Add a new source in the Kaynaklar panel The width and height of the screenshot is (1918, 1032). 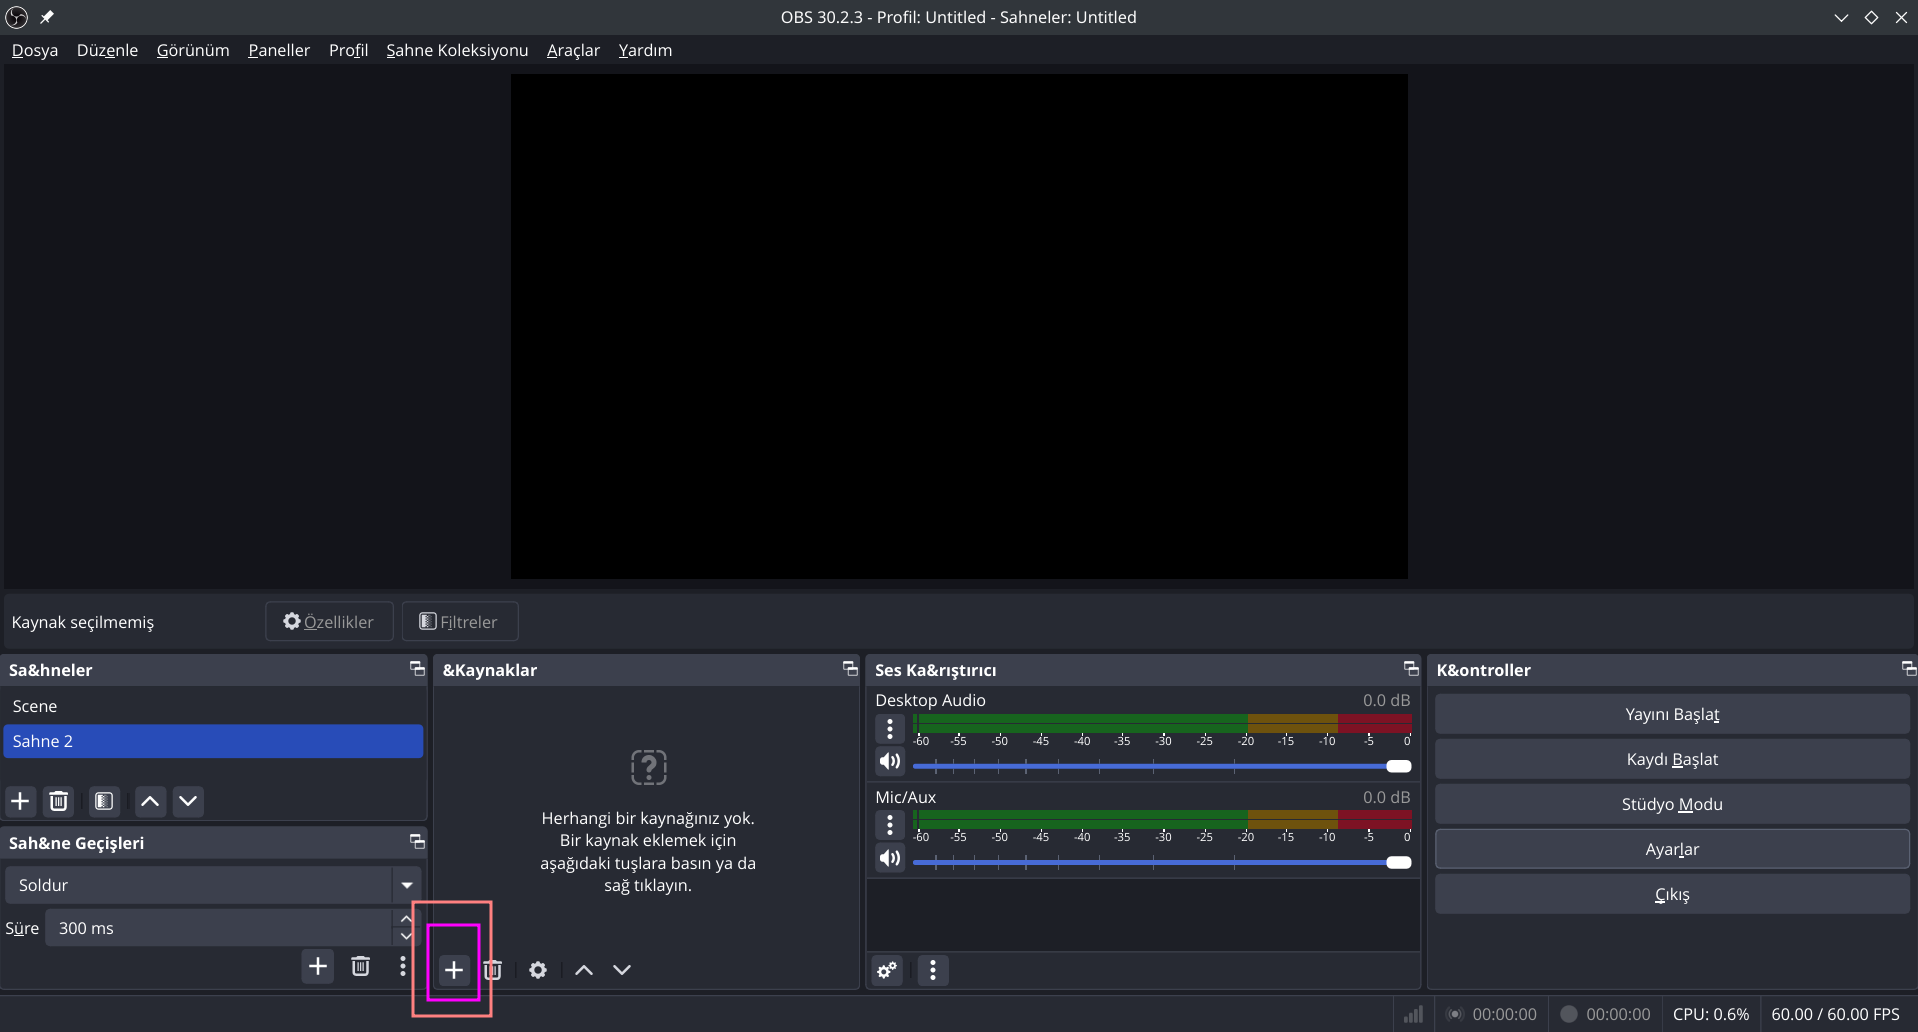point(454,969)
